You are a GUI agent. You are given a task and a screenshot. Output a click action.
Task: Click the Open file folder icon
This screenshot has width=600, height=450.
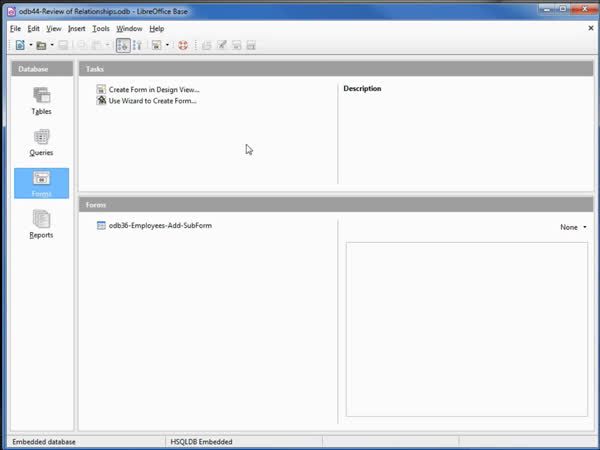click(41, 46)
